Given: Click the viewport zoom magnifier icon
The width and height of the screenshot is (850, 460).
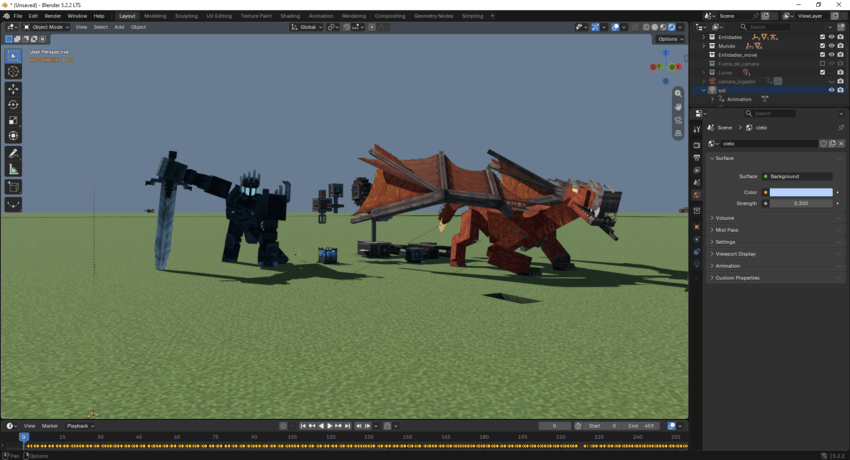Looking at the screenshot, I should [x=678, y=94].
